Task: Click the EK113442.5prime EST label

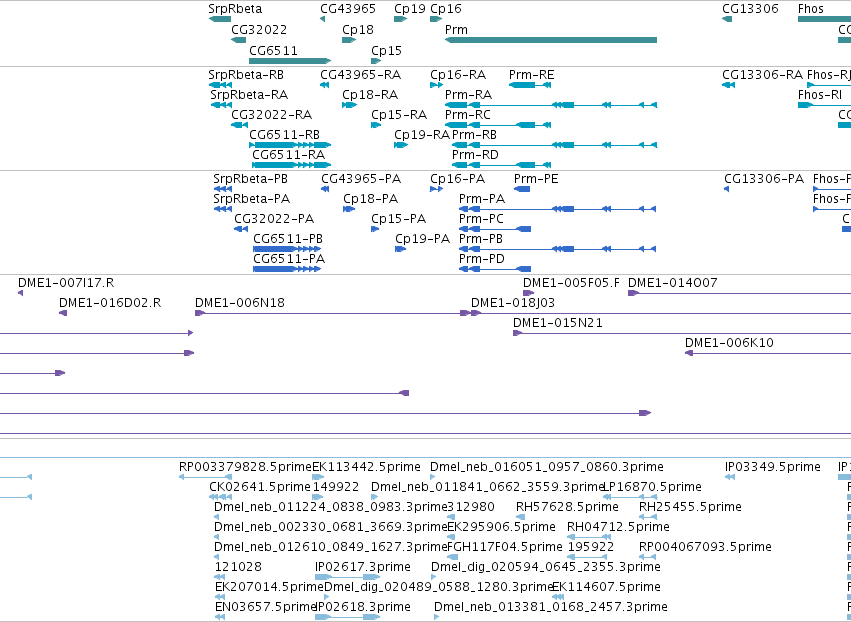Action: click(x=366, y=467)
